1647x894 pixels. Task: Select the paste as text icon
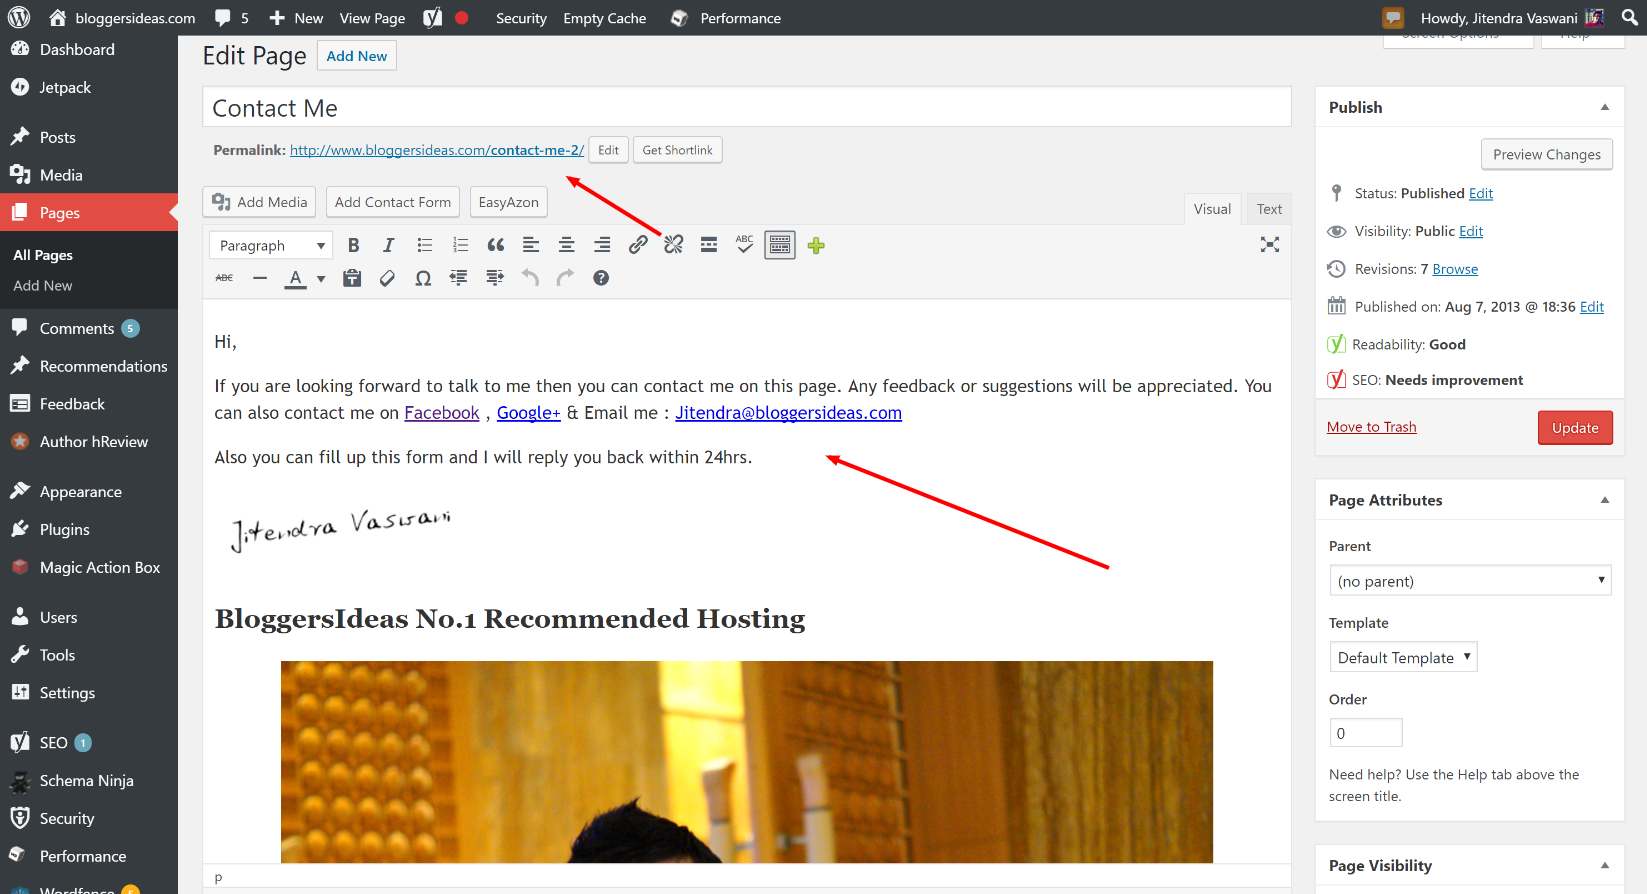tap(352, 278)
